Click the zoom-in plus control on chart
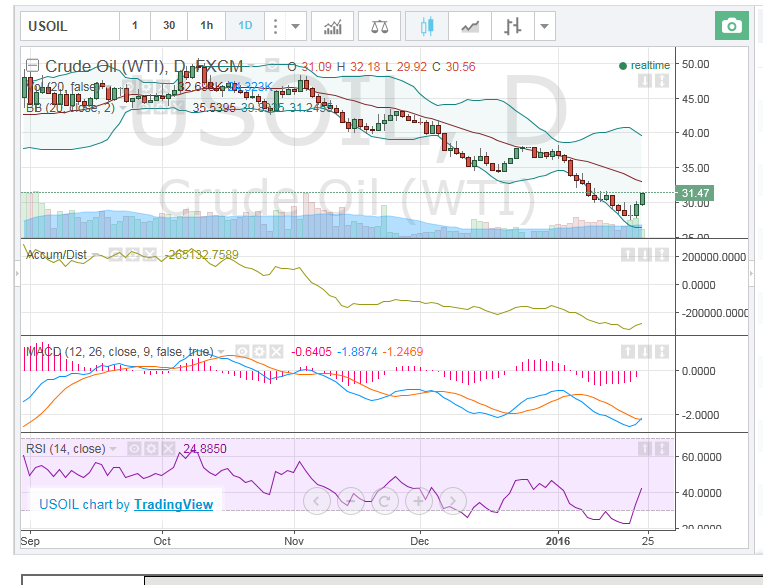Screen dimensions: 763x585 417,498
